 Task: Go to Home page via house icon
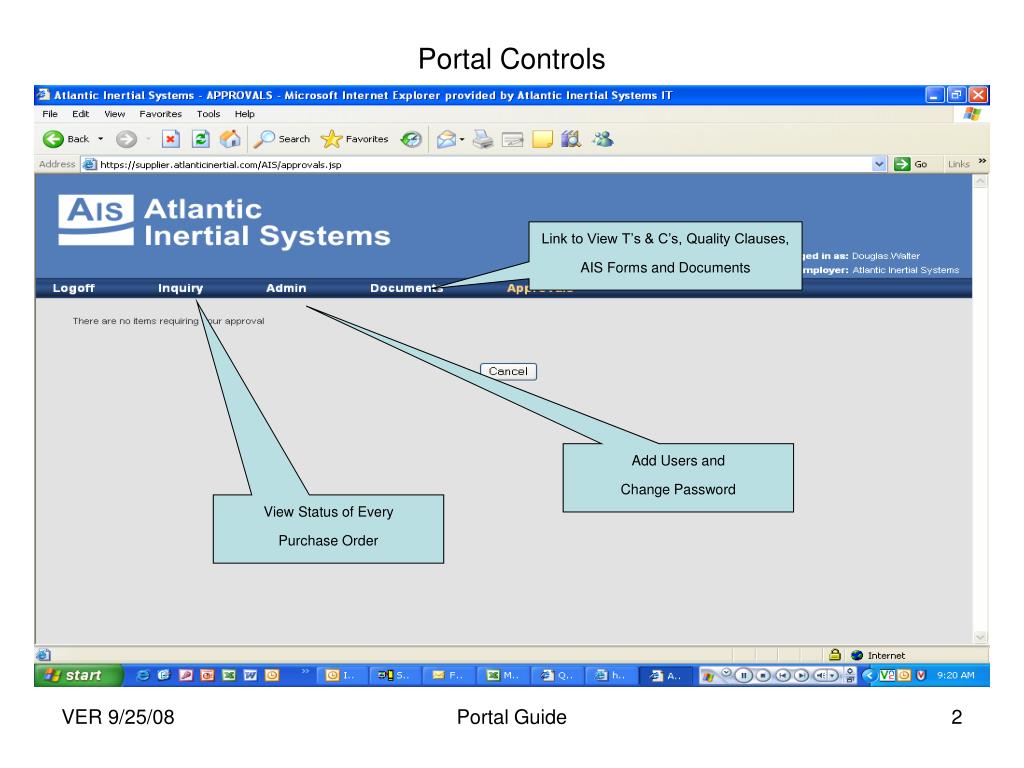tap(230, 139)
